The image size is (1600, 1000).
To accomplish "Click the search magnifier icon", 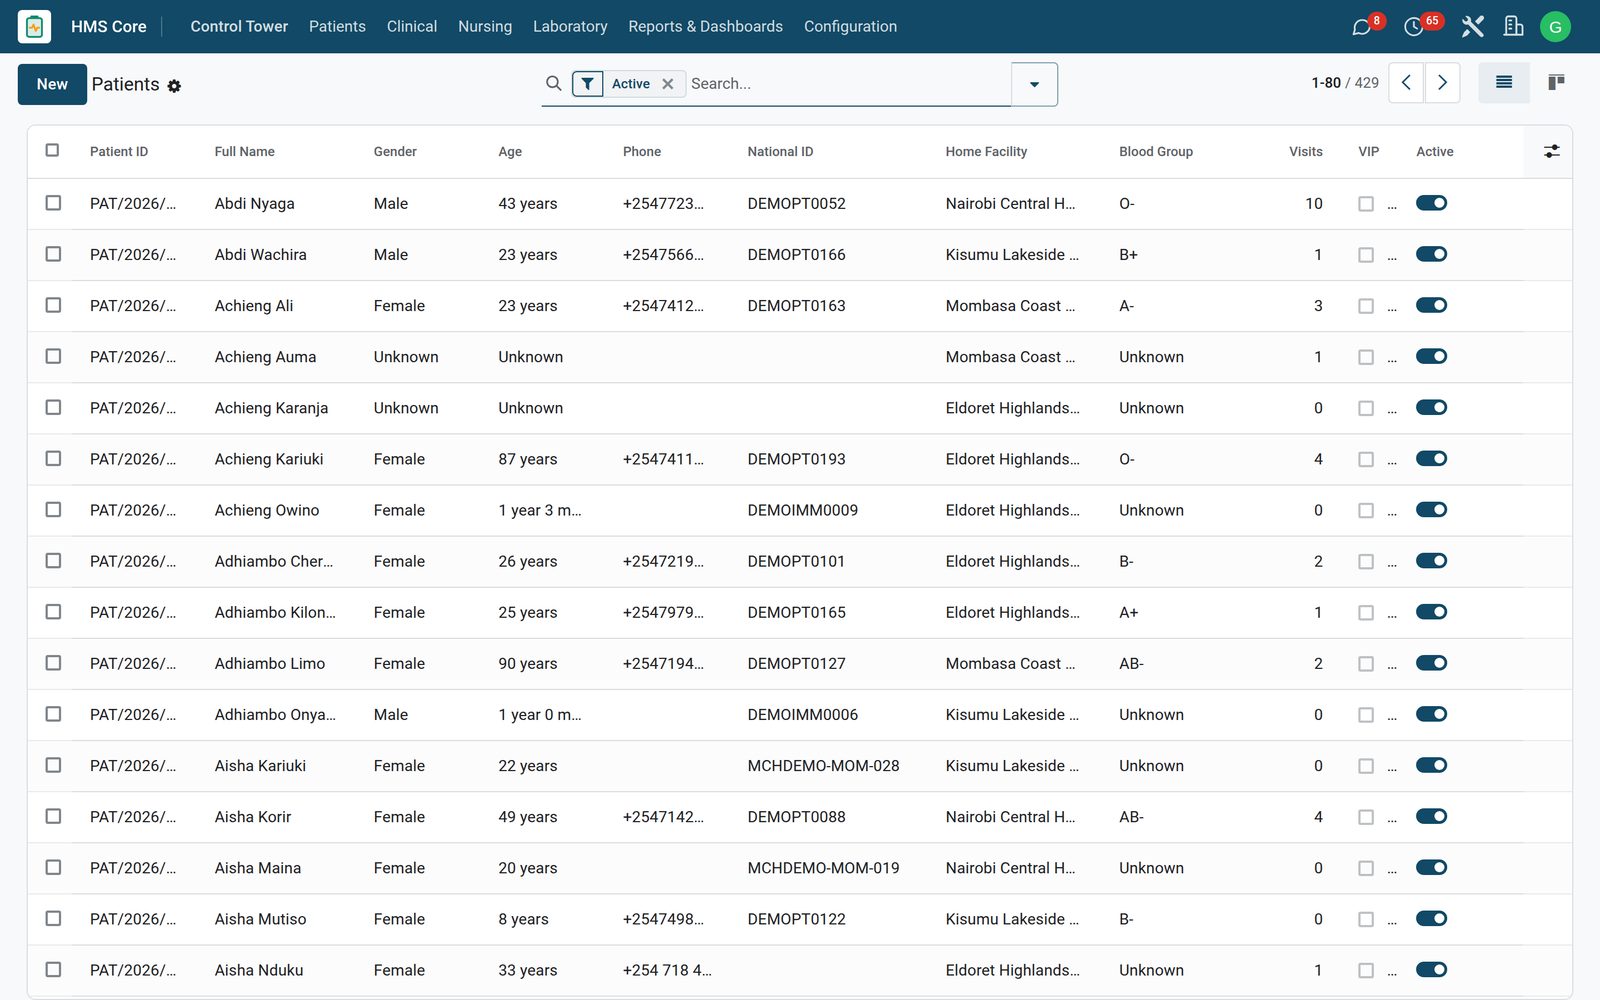I will click(553, 84).
